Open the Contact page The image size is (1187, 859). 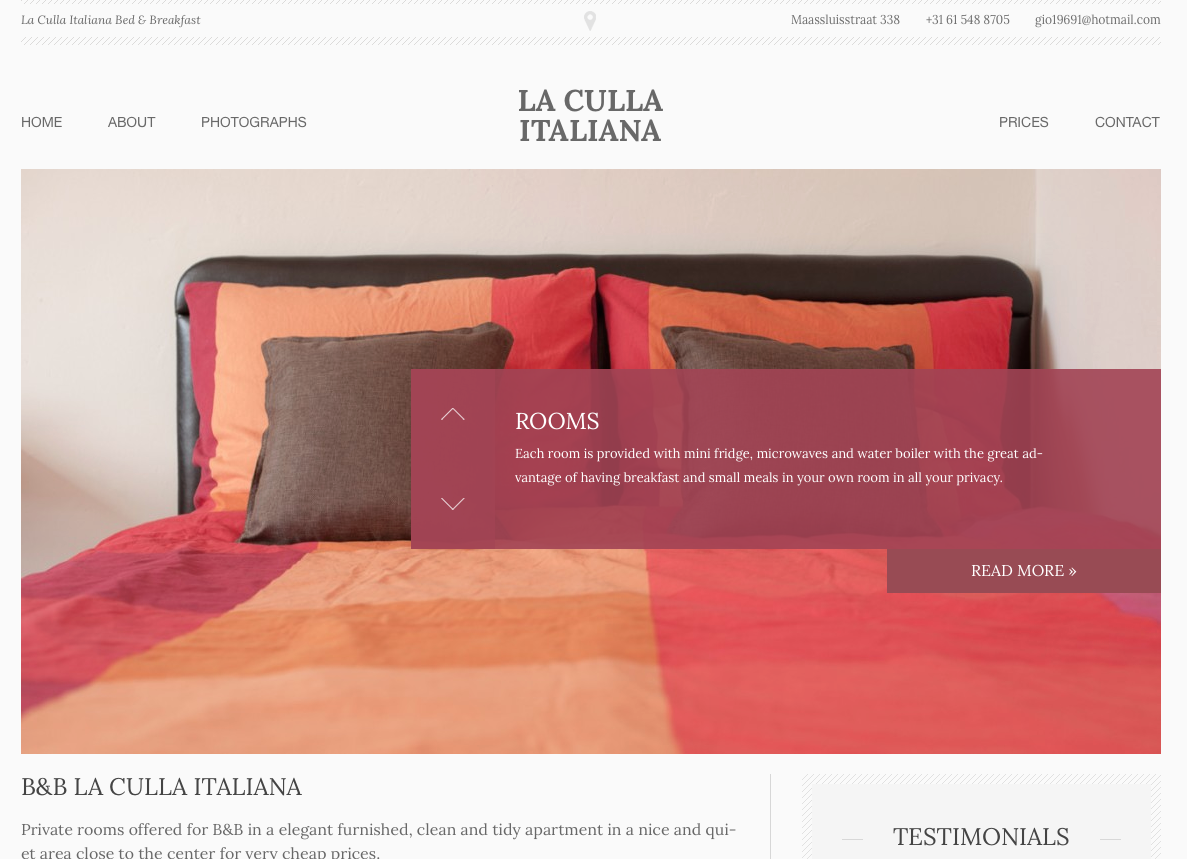tap(1127, 123)
